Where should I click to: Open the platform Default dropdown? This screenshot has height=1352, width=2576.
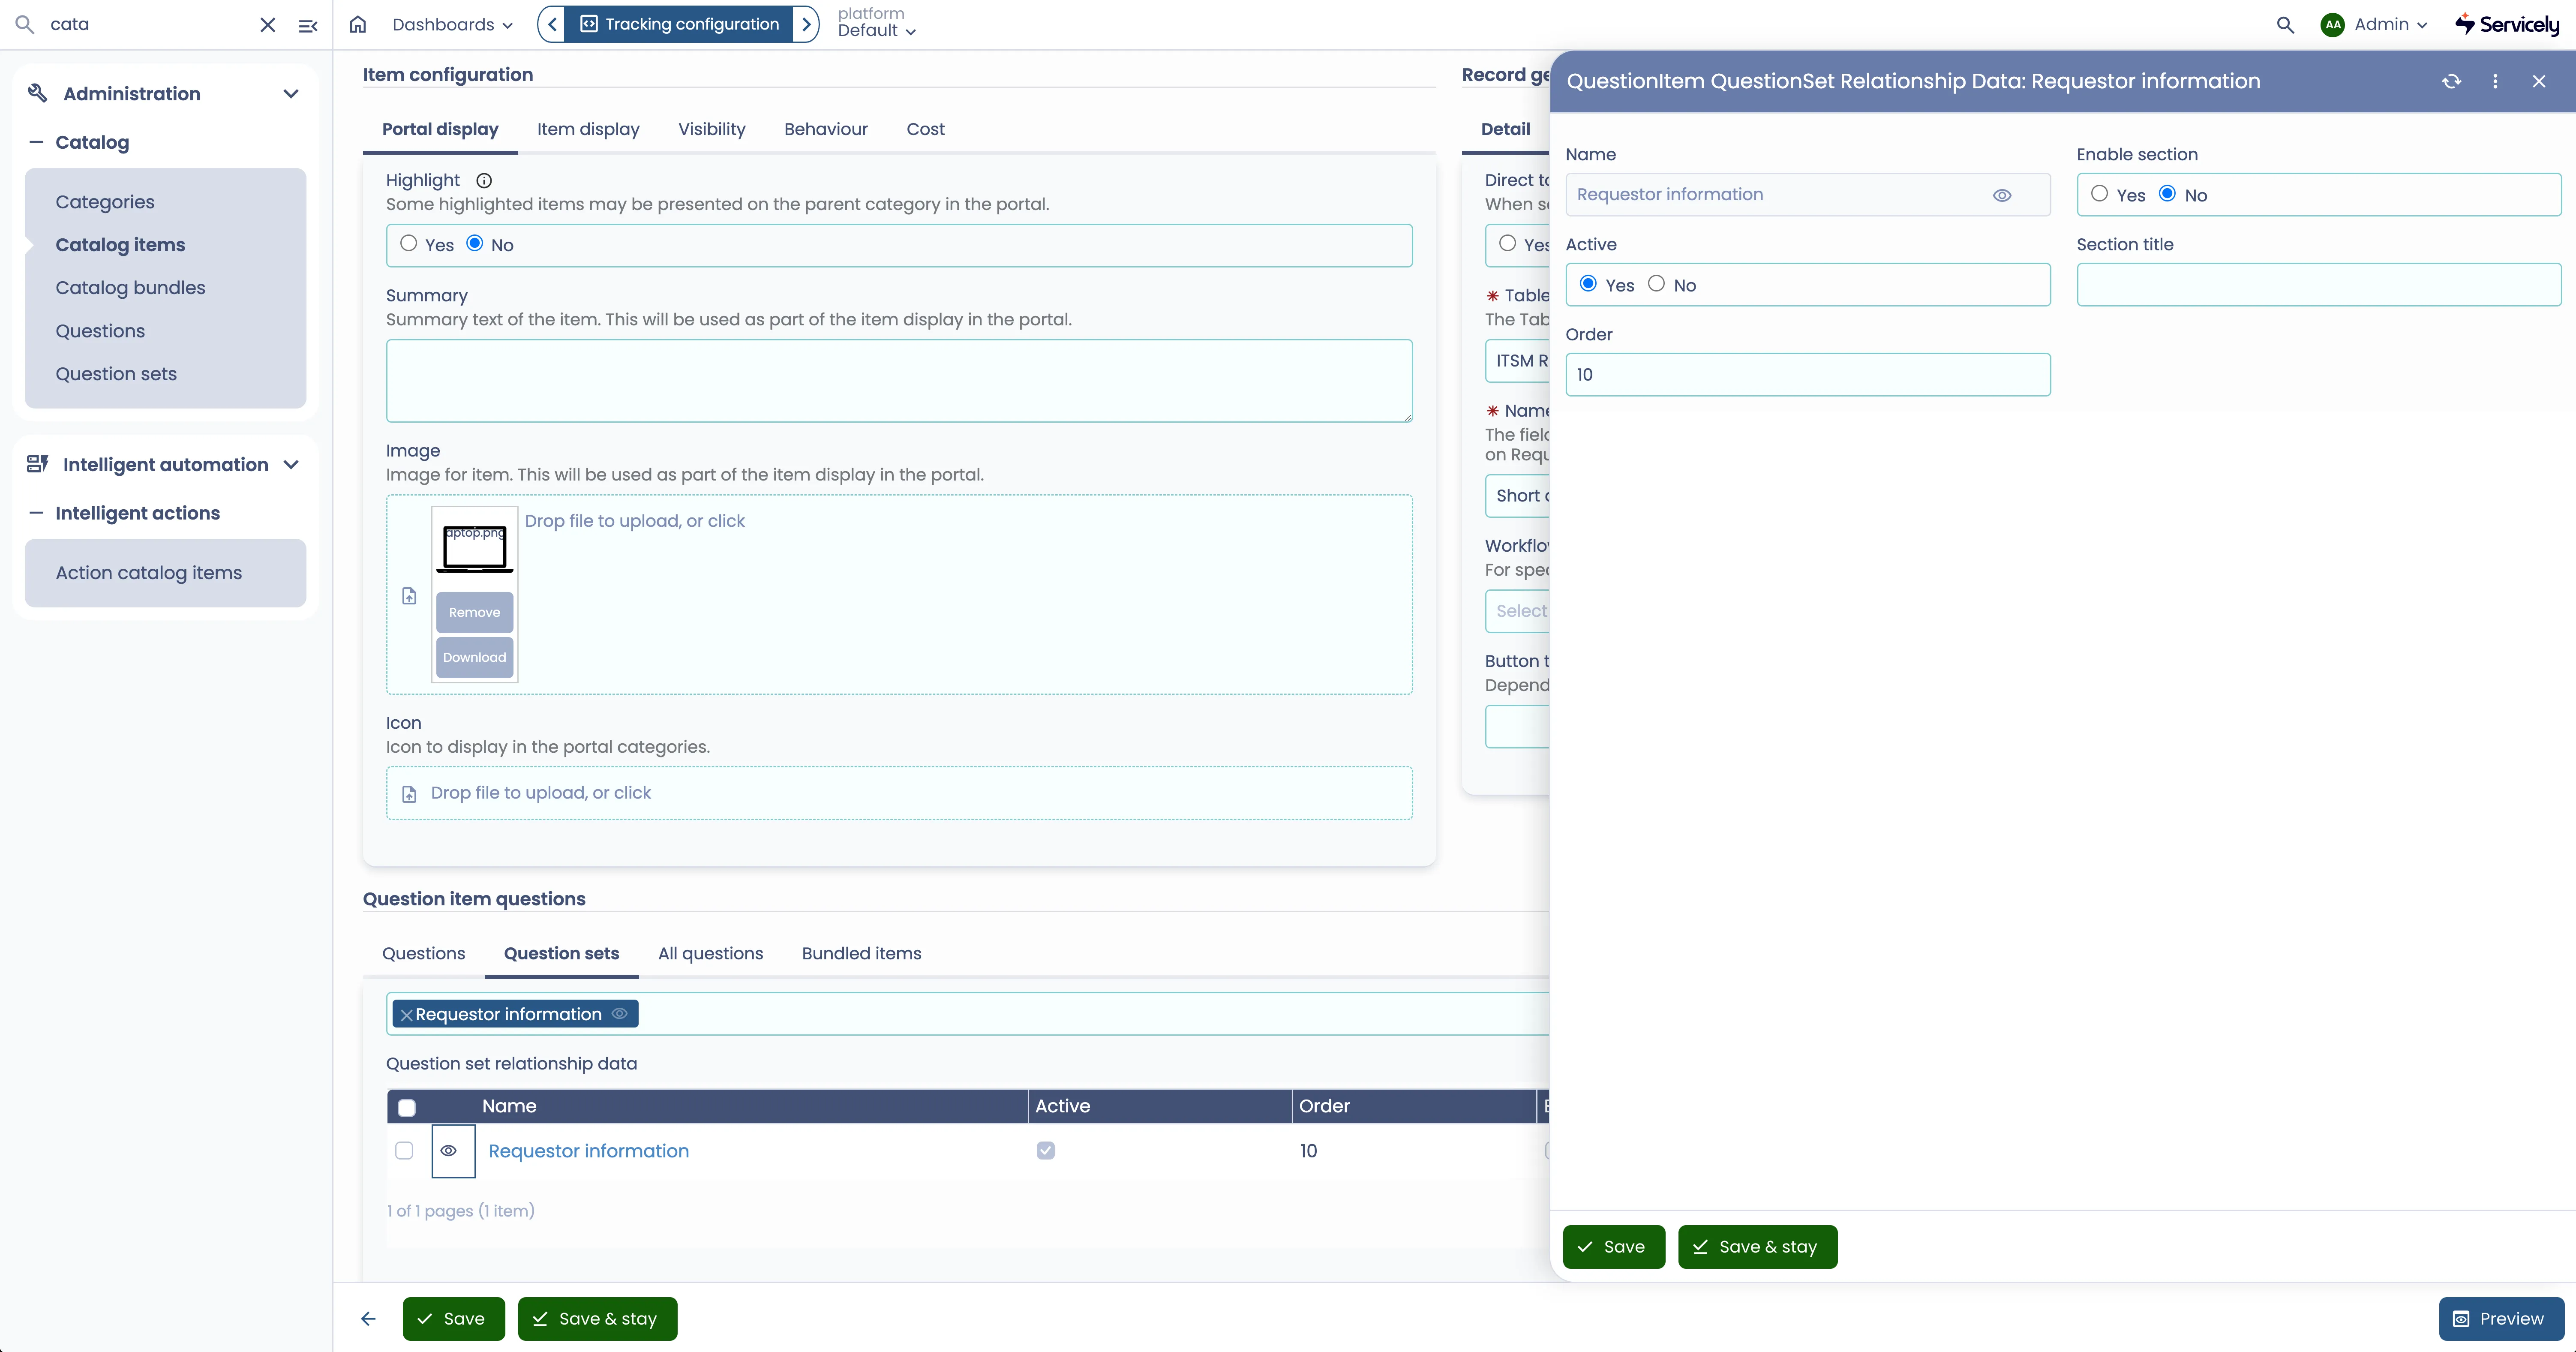[876, 31]
